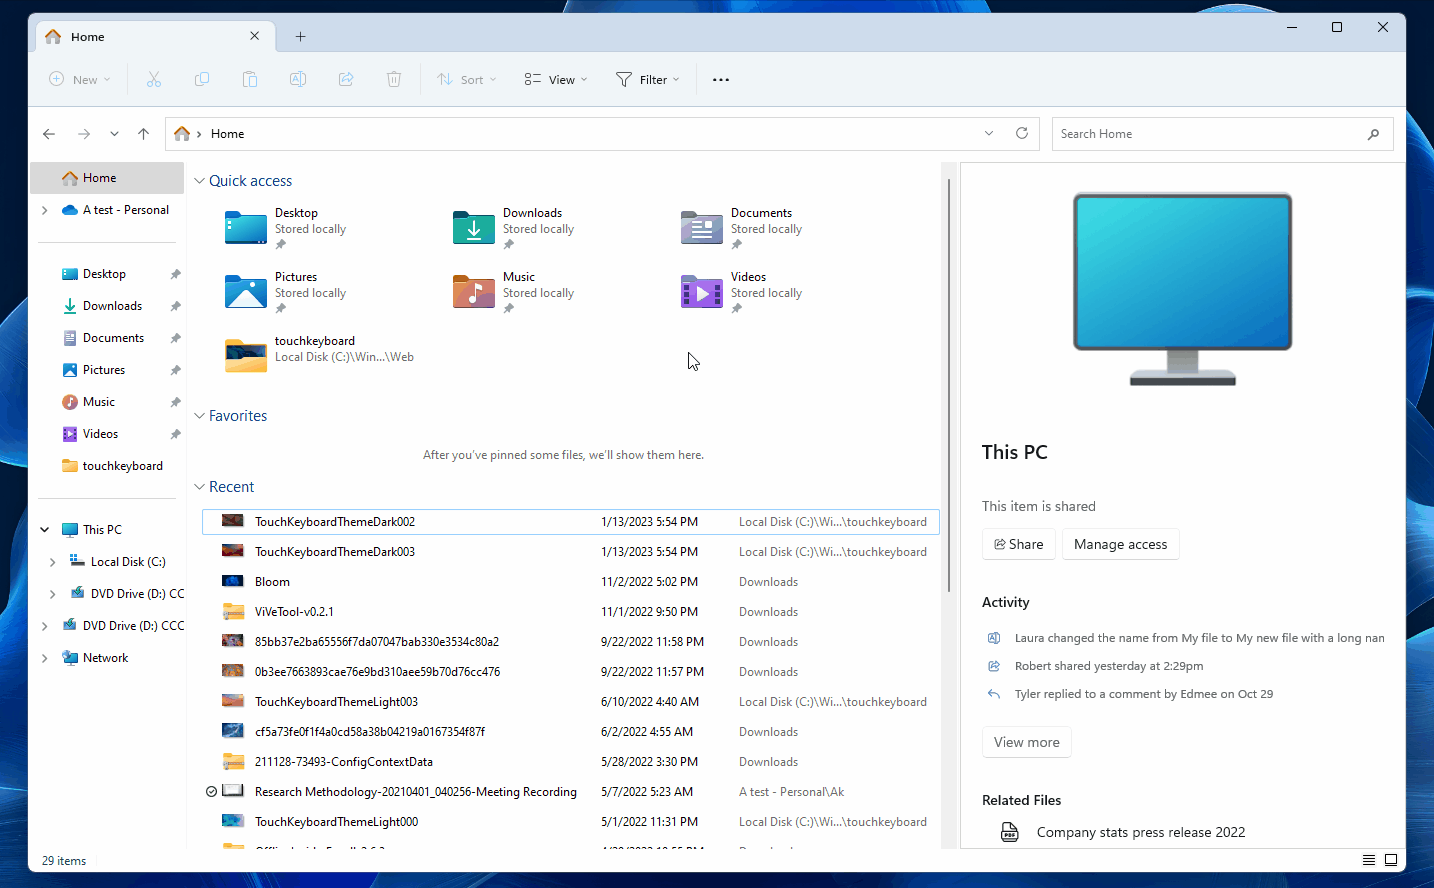Delete the selection using the trash icon
Image resolution: width=1434 pixels, height=888 pixels.
[394, 79]
